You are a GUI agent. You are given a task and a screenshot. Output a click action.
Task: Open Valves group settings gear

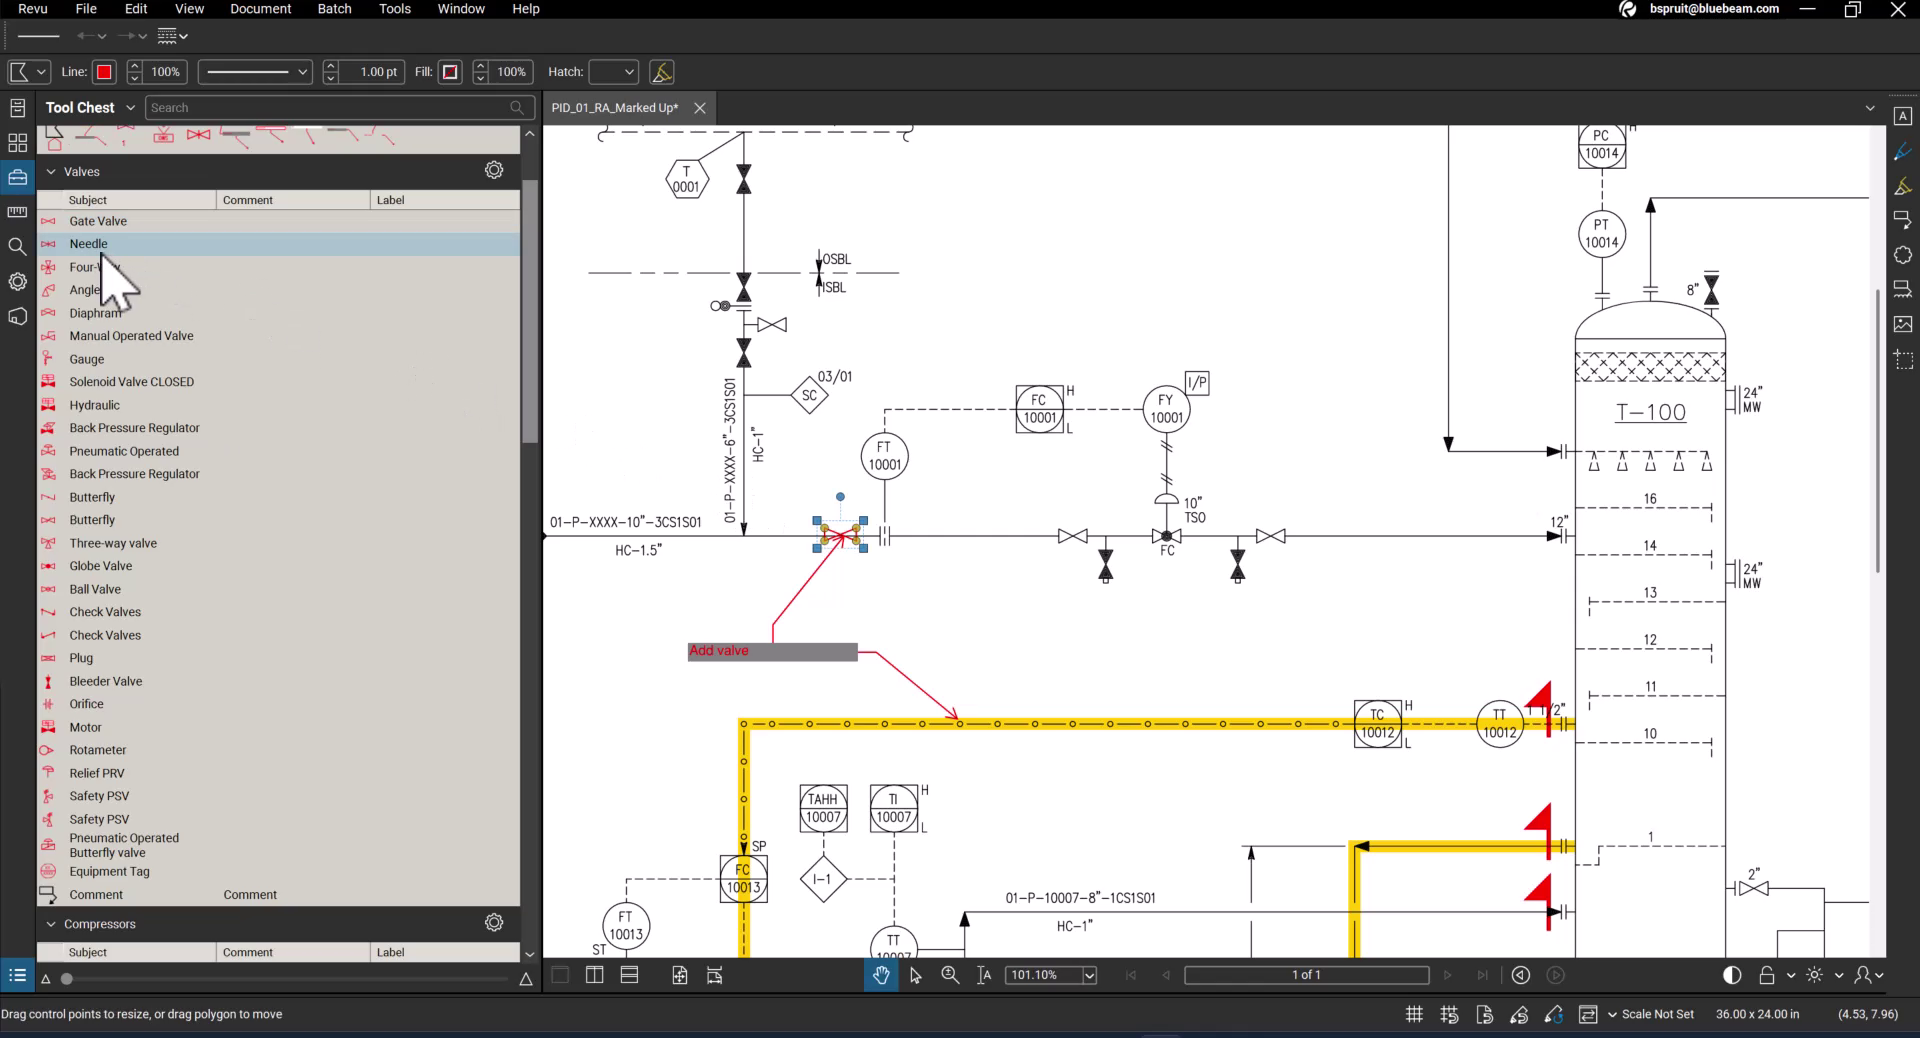point(493,170)
